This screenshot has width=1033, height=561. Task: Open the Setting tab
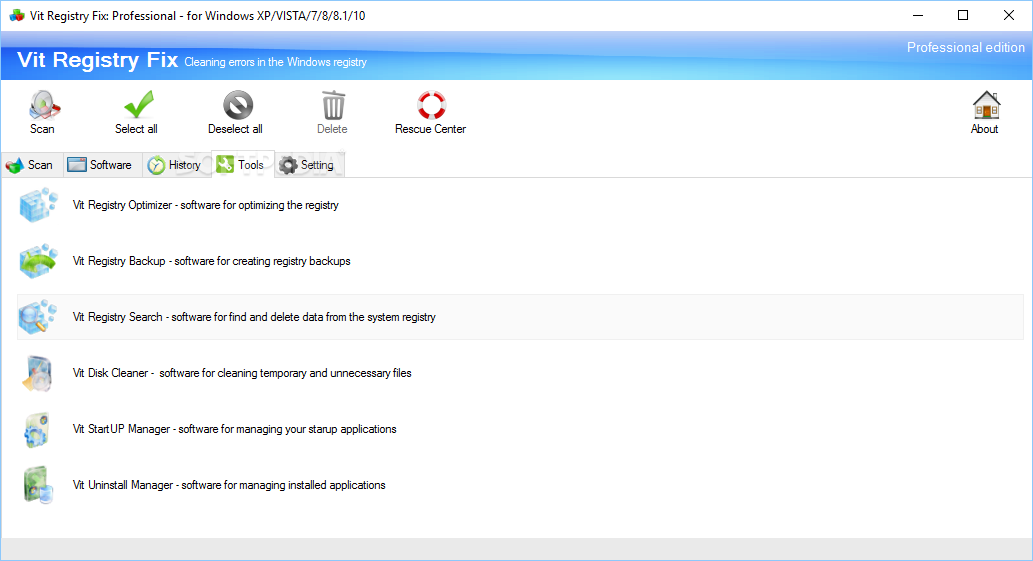tap(308, 165)
